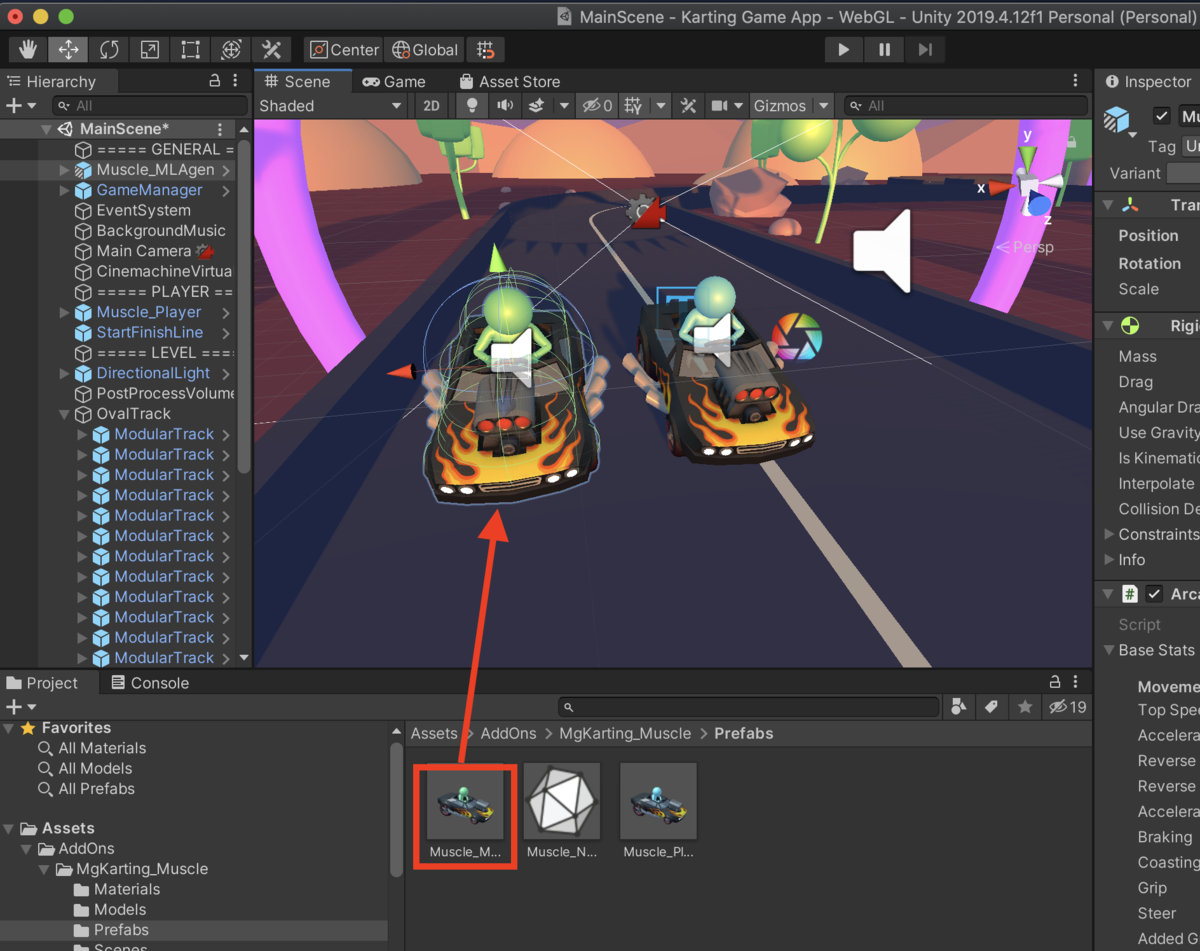Select All Prefabs favorite
The height and width of the screenshot is (951, 1200).
[96, 789]
